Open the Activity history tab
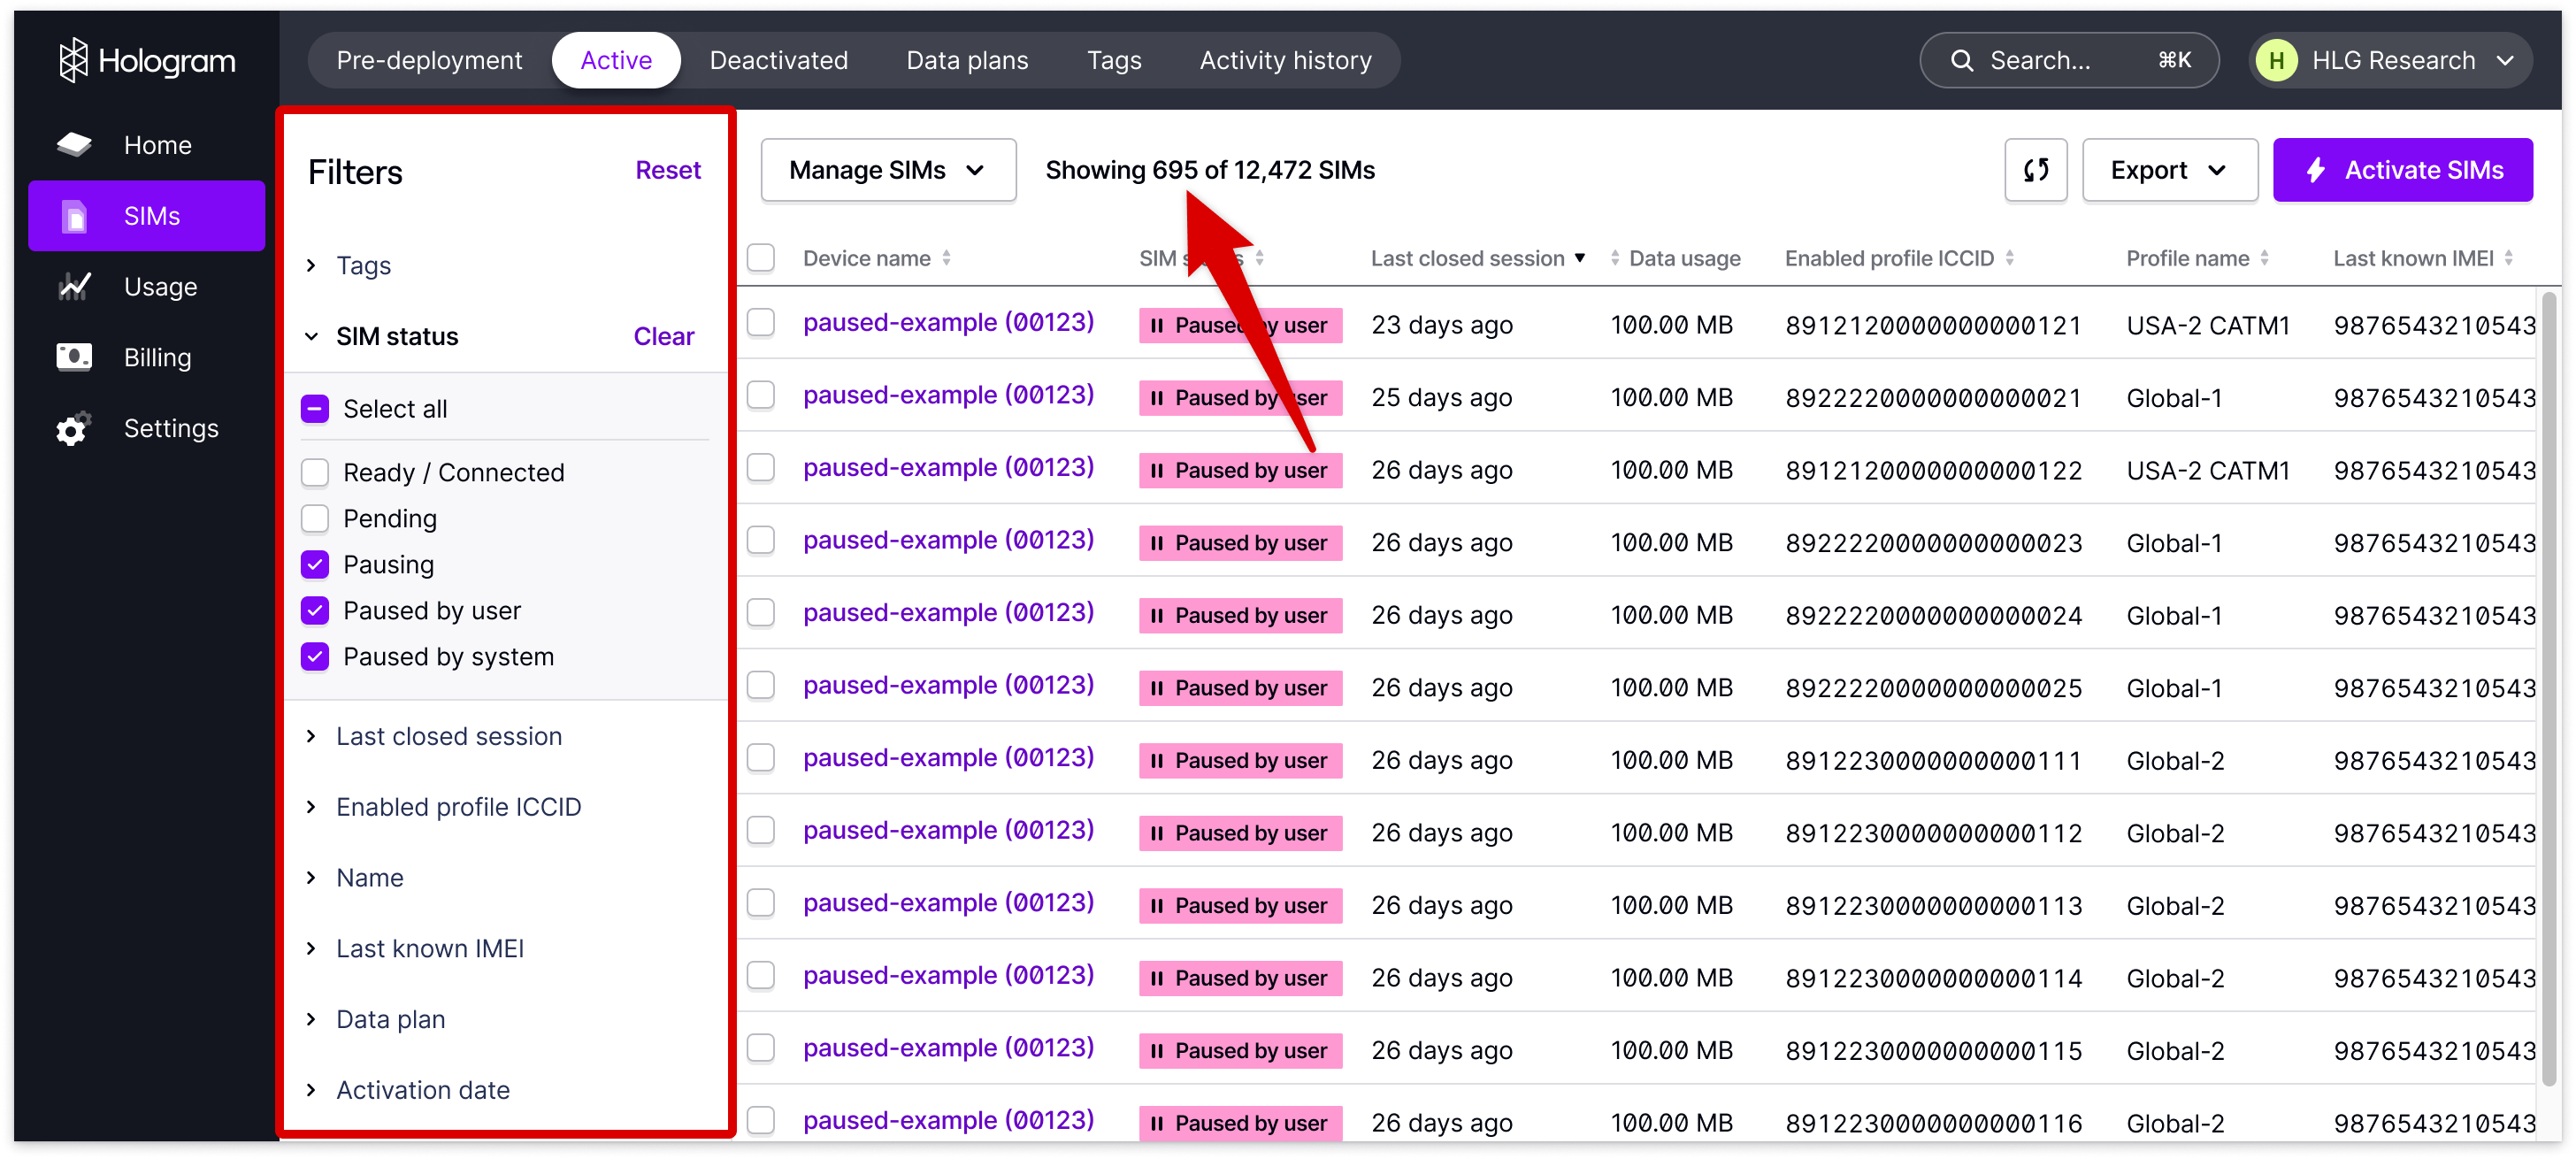The height and width of the screenshot is (1159, 2576). 1285,61
